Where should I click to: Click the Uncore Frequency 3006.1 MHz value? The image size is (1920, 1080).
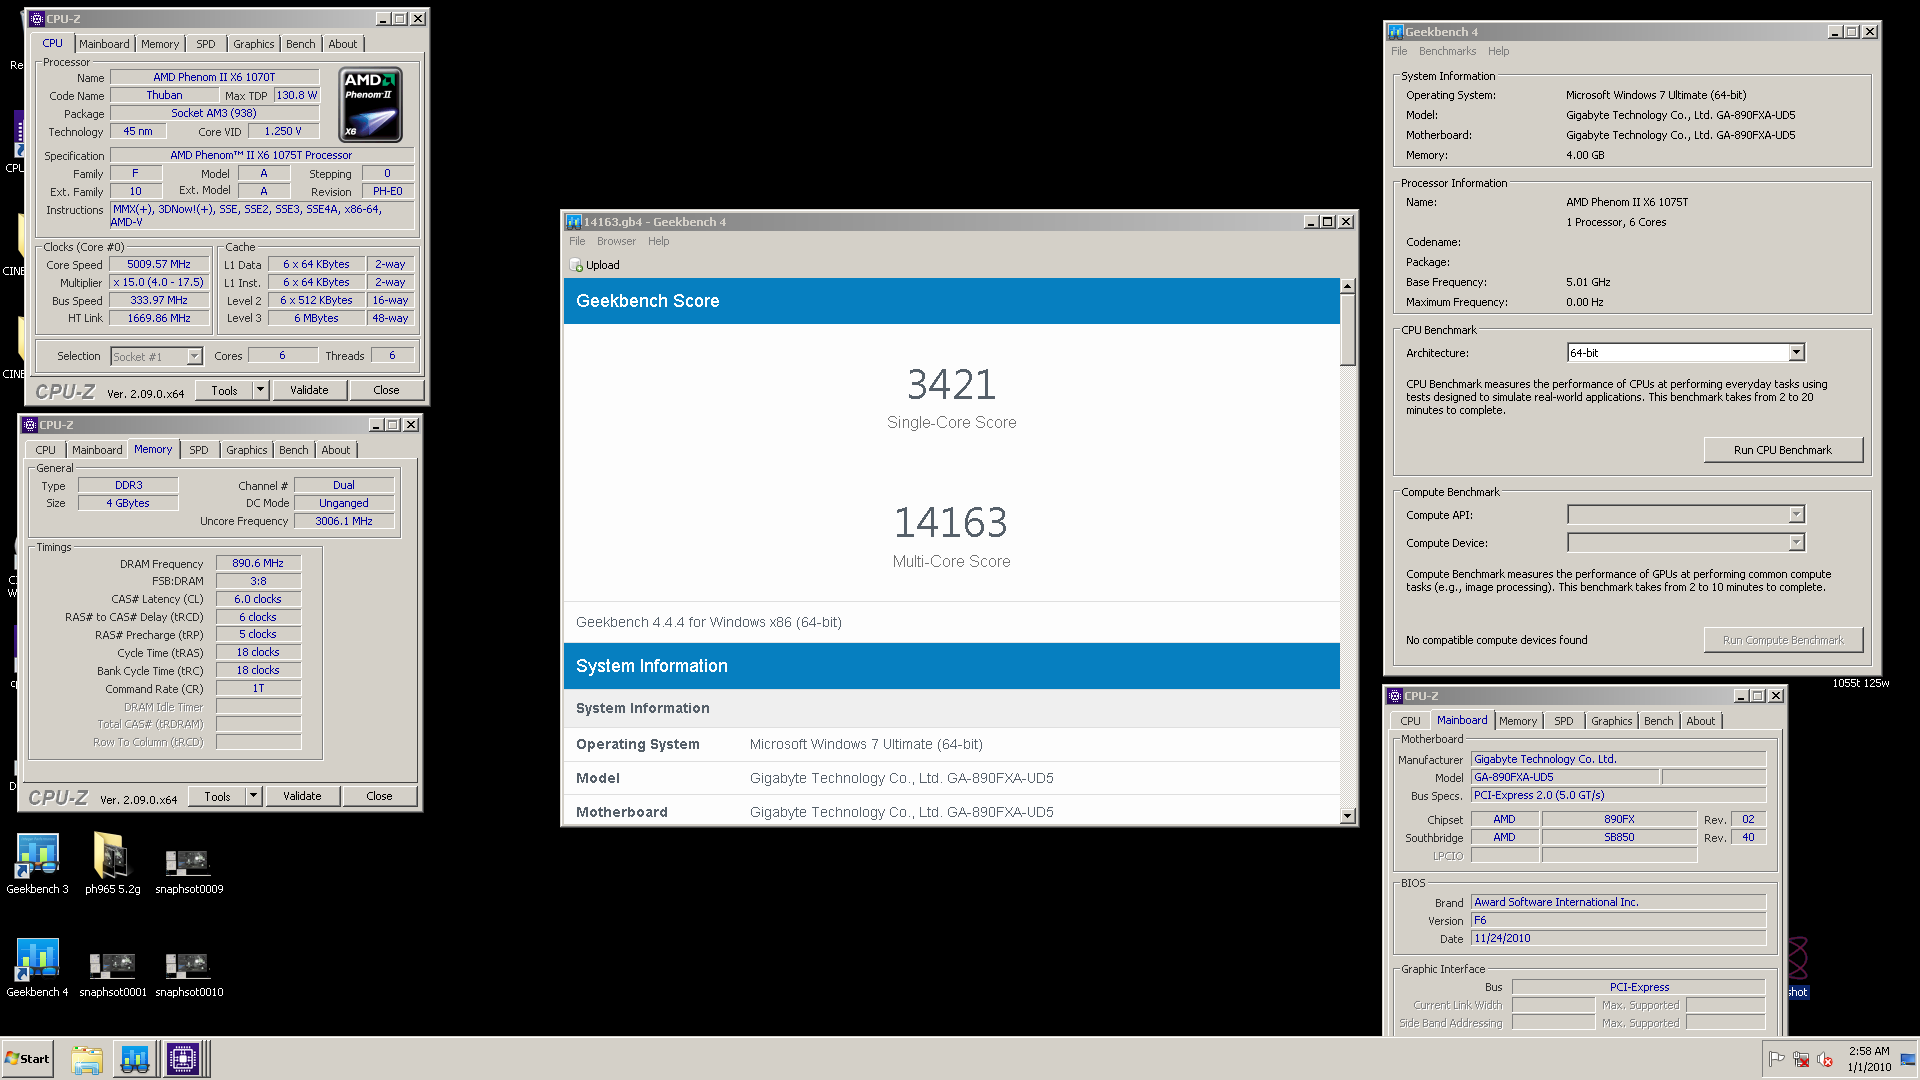tap(344, 521)
